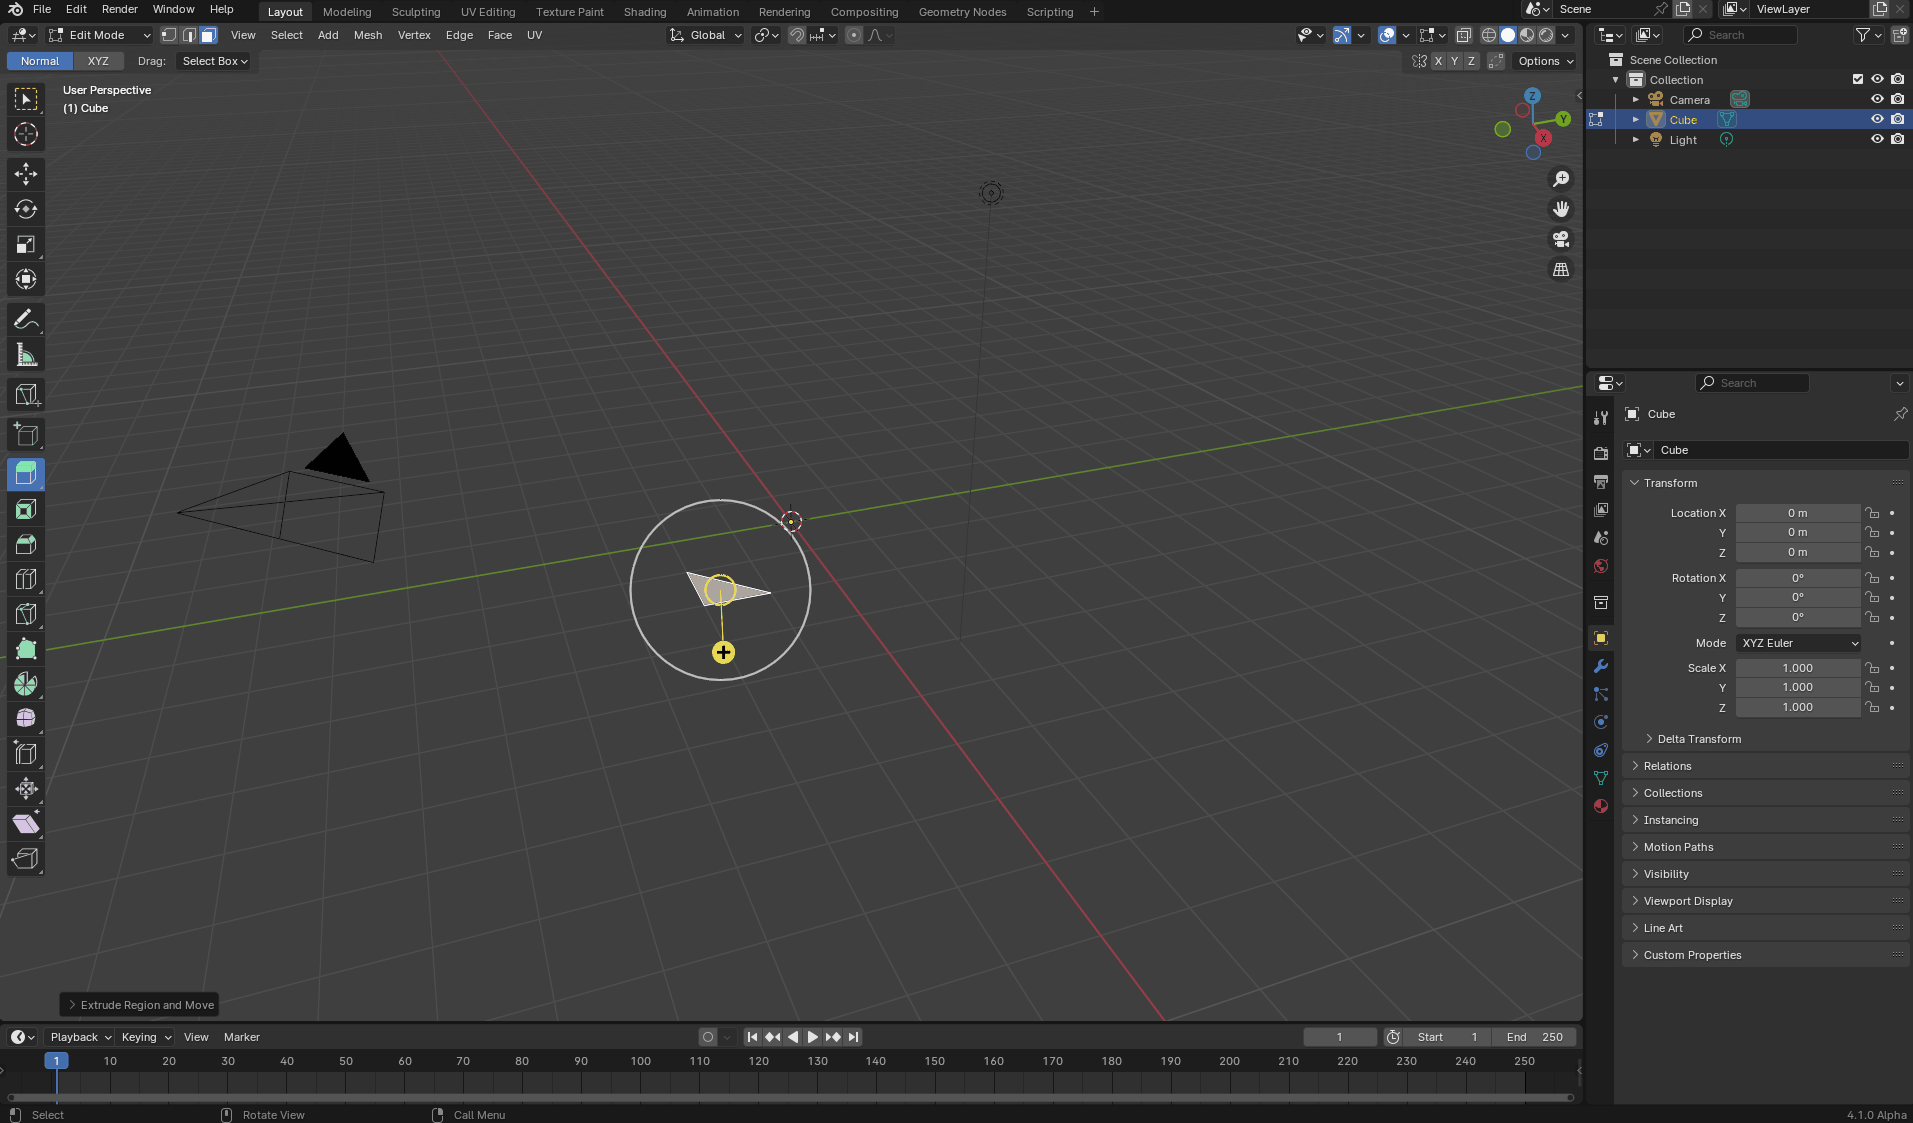Open the File menu

42,9
